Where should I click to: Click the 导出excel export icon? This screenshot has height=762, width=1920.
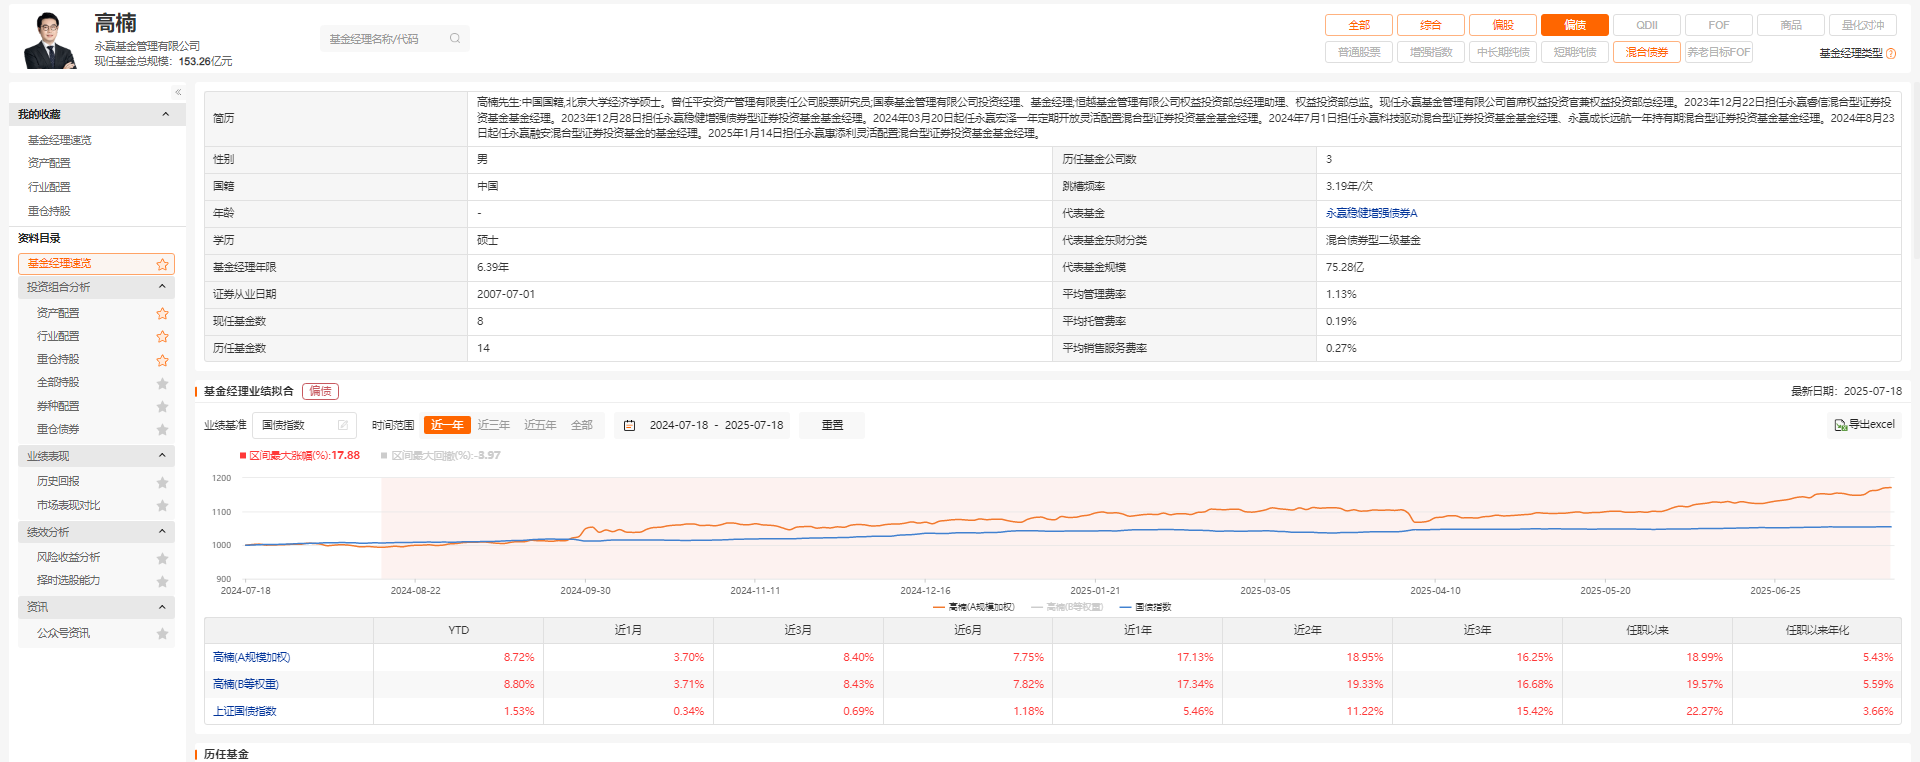click(1840, 425)
